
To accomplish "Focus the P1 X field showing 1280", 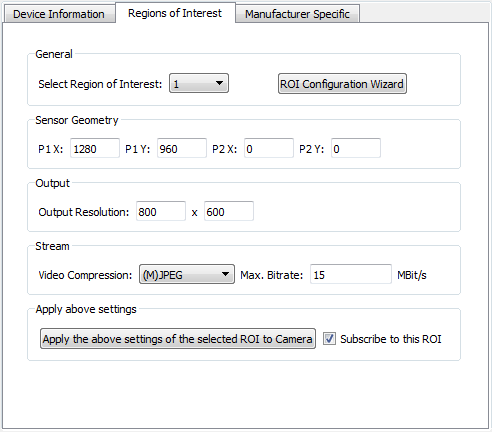I will point(95,148).
